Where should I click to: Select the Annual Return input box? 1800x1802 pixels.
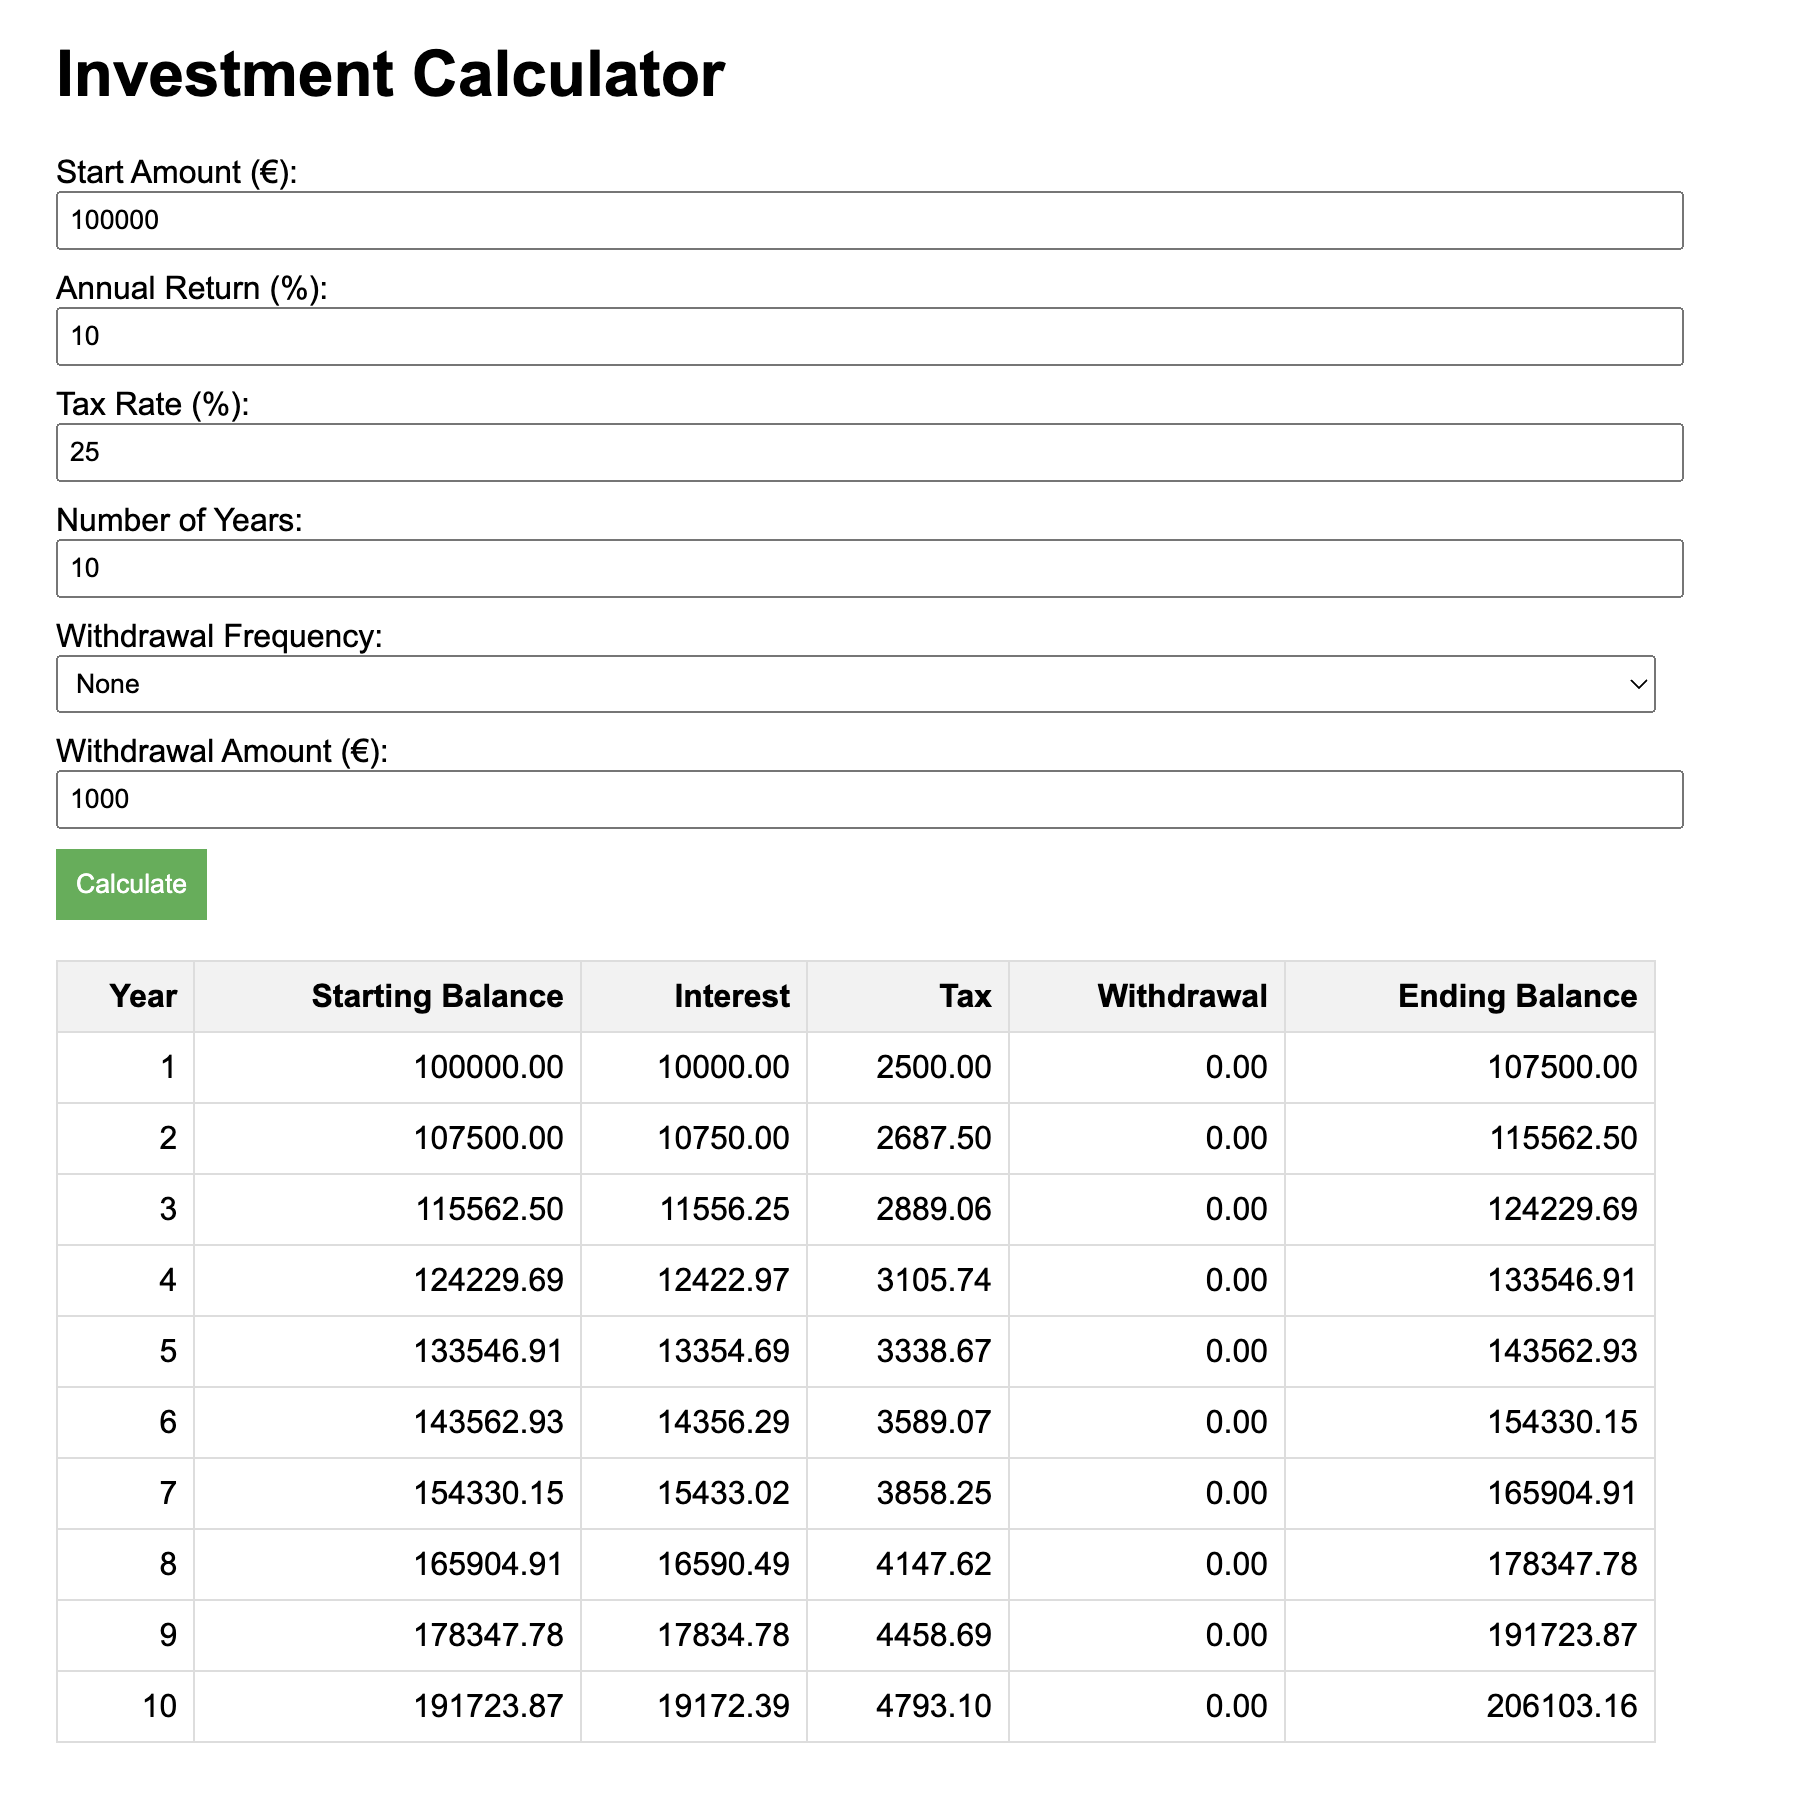[860, 335]
